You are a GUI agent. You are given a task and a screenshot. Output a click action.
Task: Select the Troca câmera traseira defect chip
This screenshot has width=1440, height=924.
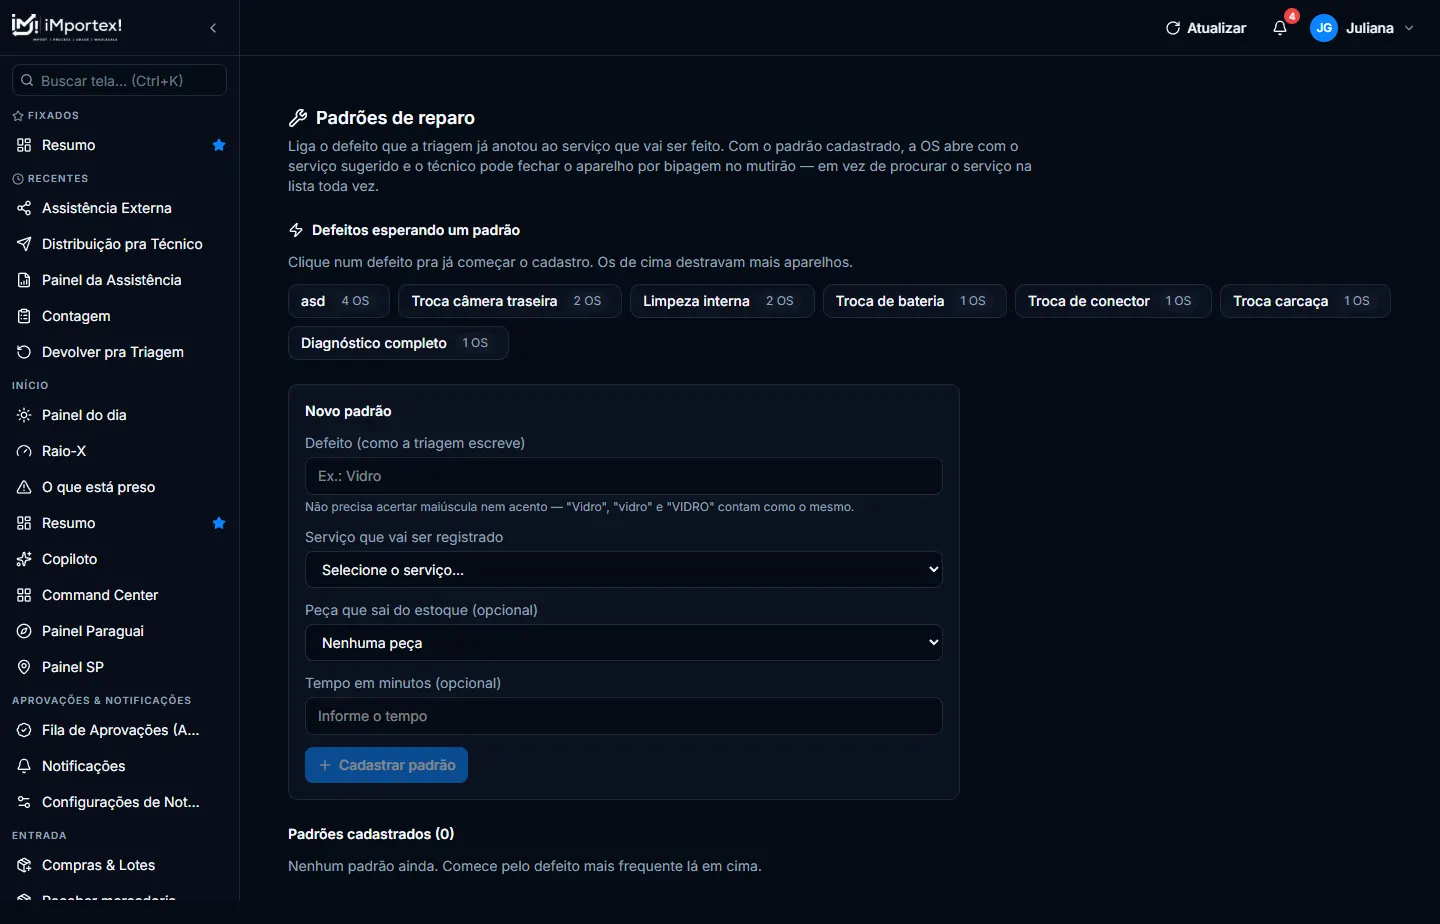[510, 301]
